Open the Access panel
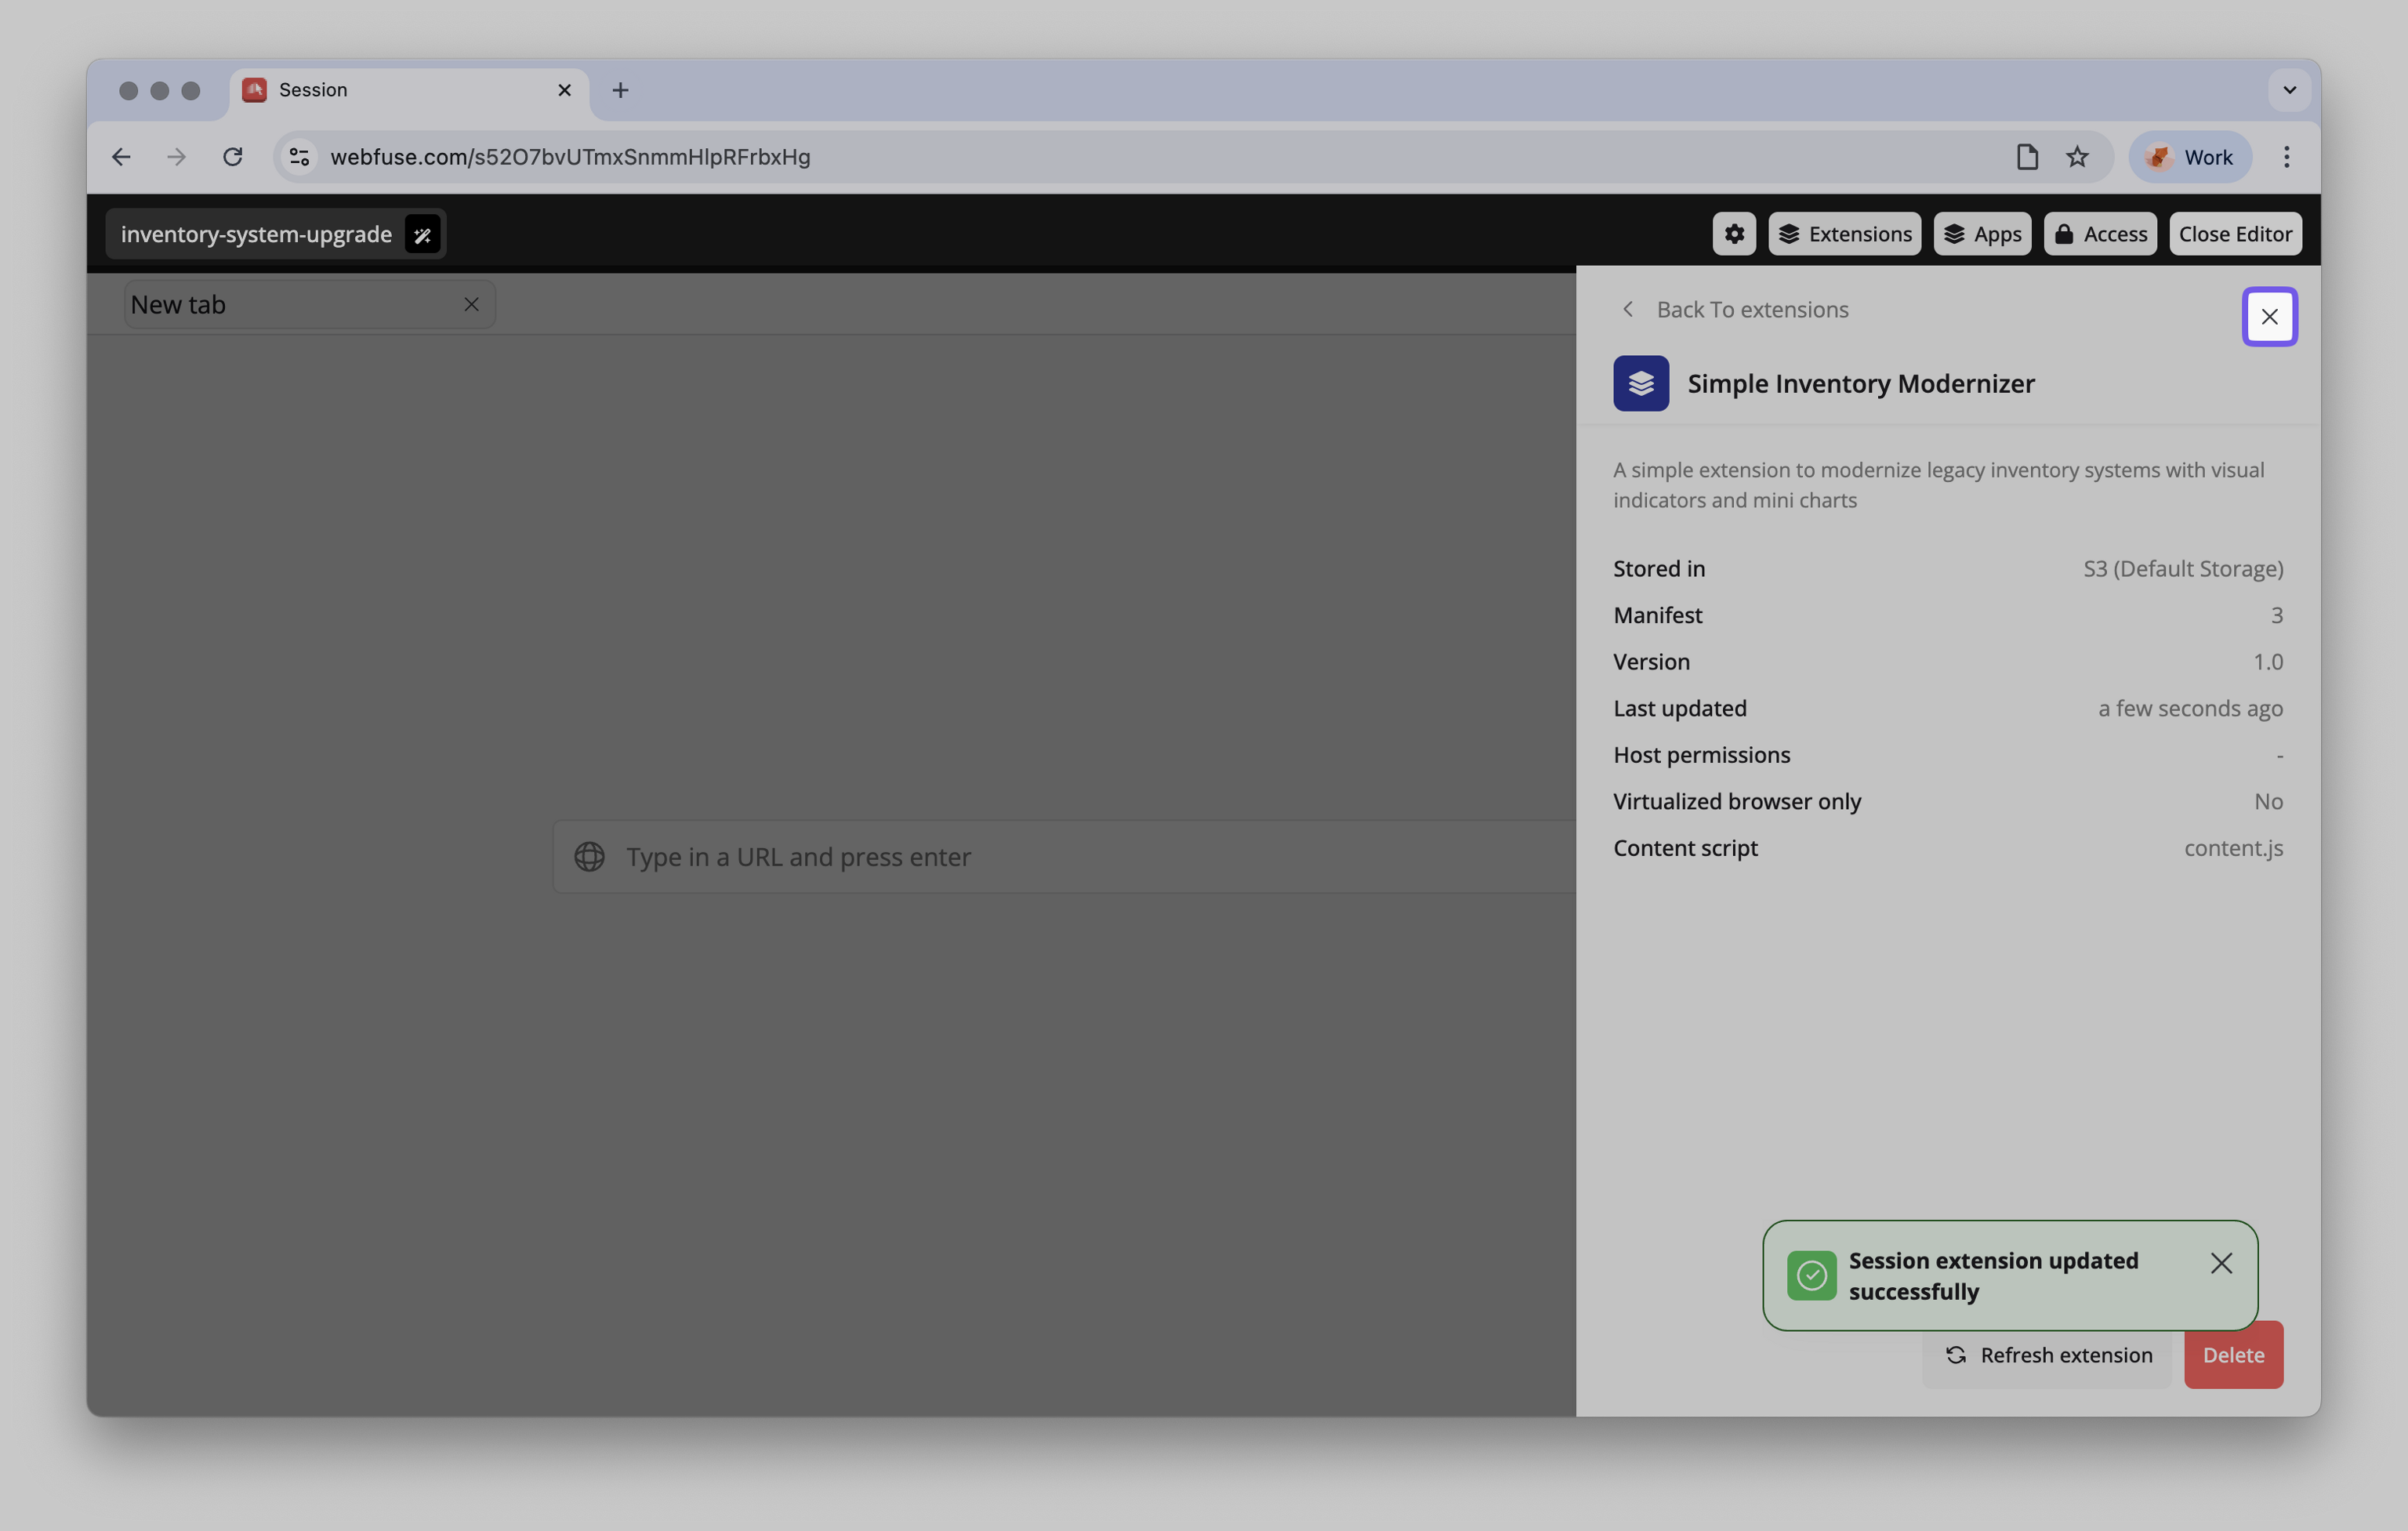The image size is (2408, 1531). pyautogui.click(x=2099, y=233)
